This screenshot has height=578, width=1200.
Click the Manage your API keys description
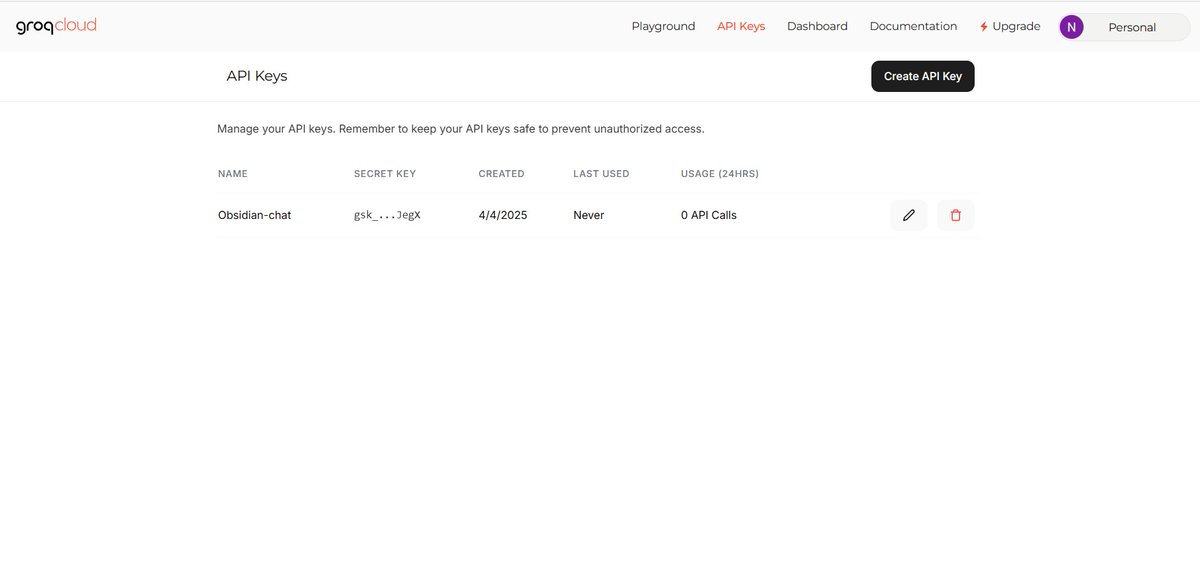tap(461, 129)
